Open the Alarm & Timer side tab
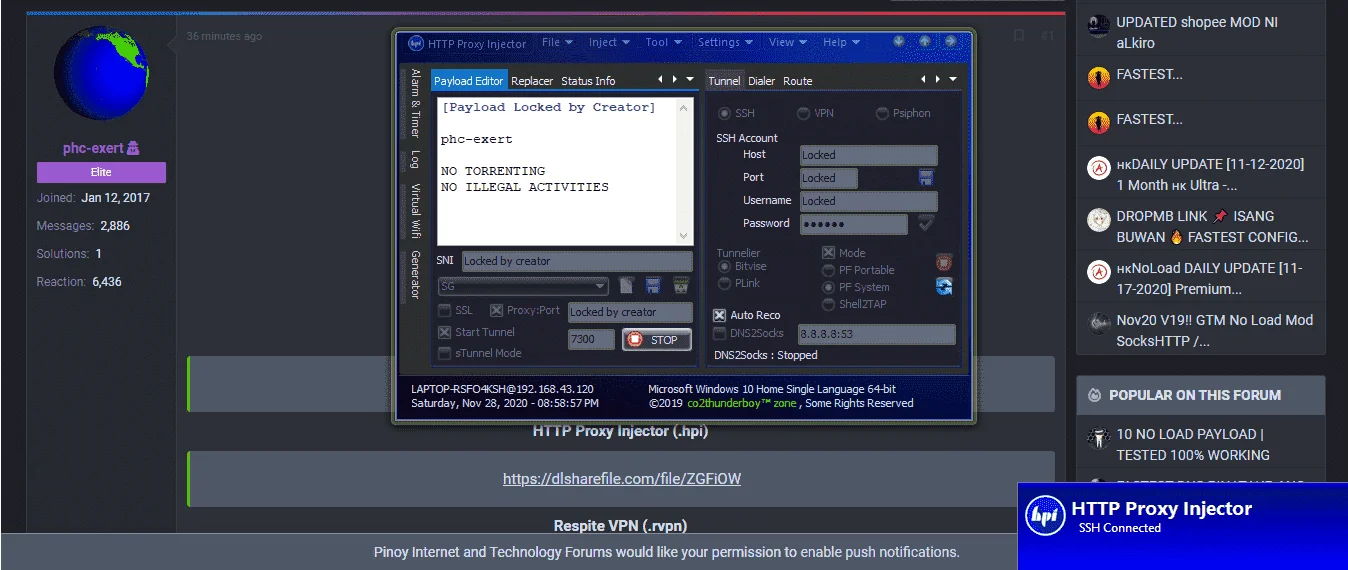1348x570 pixels. coord(416,104)
